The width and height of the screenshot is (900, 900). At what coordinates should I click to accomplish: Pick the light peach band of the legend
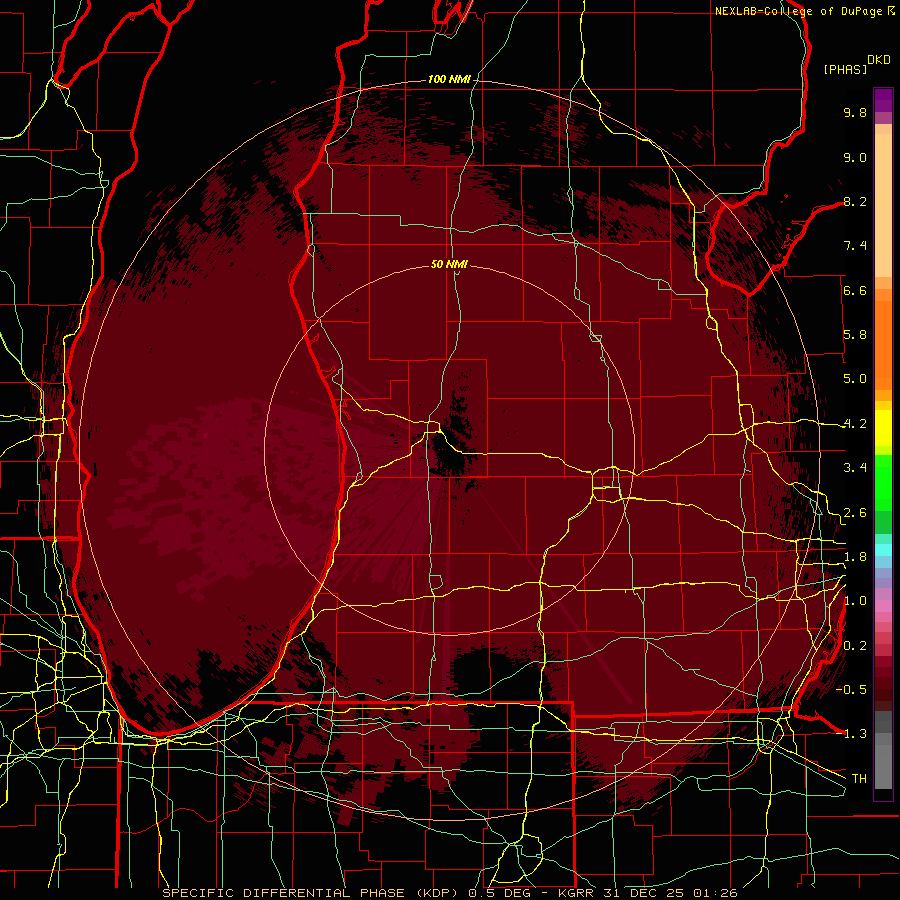coord(883,205)
